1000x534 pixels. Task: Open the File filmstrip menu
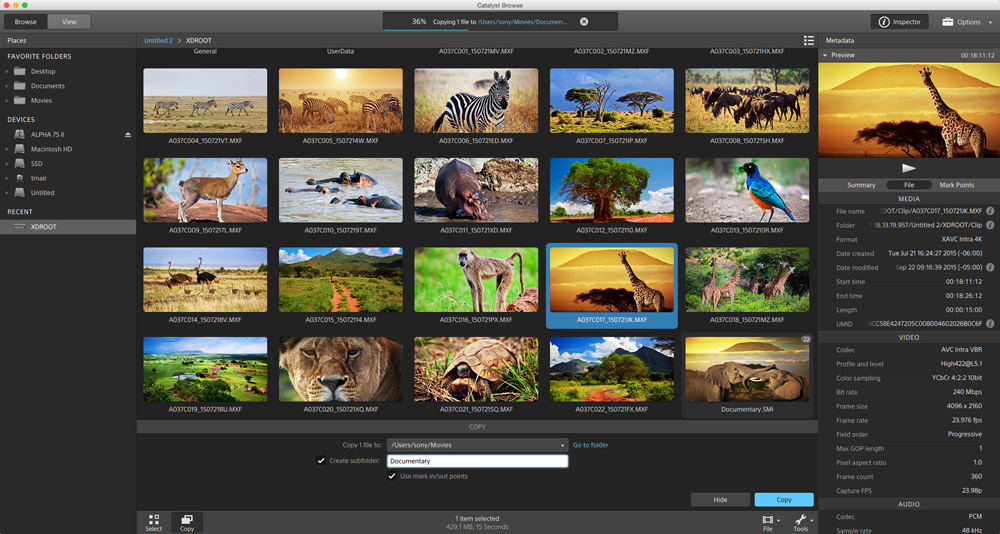tap(769, 522)
